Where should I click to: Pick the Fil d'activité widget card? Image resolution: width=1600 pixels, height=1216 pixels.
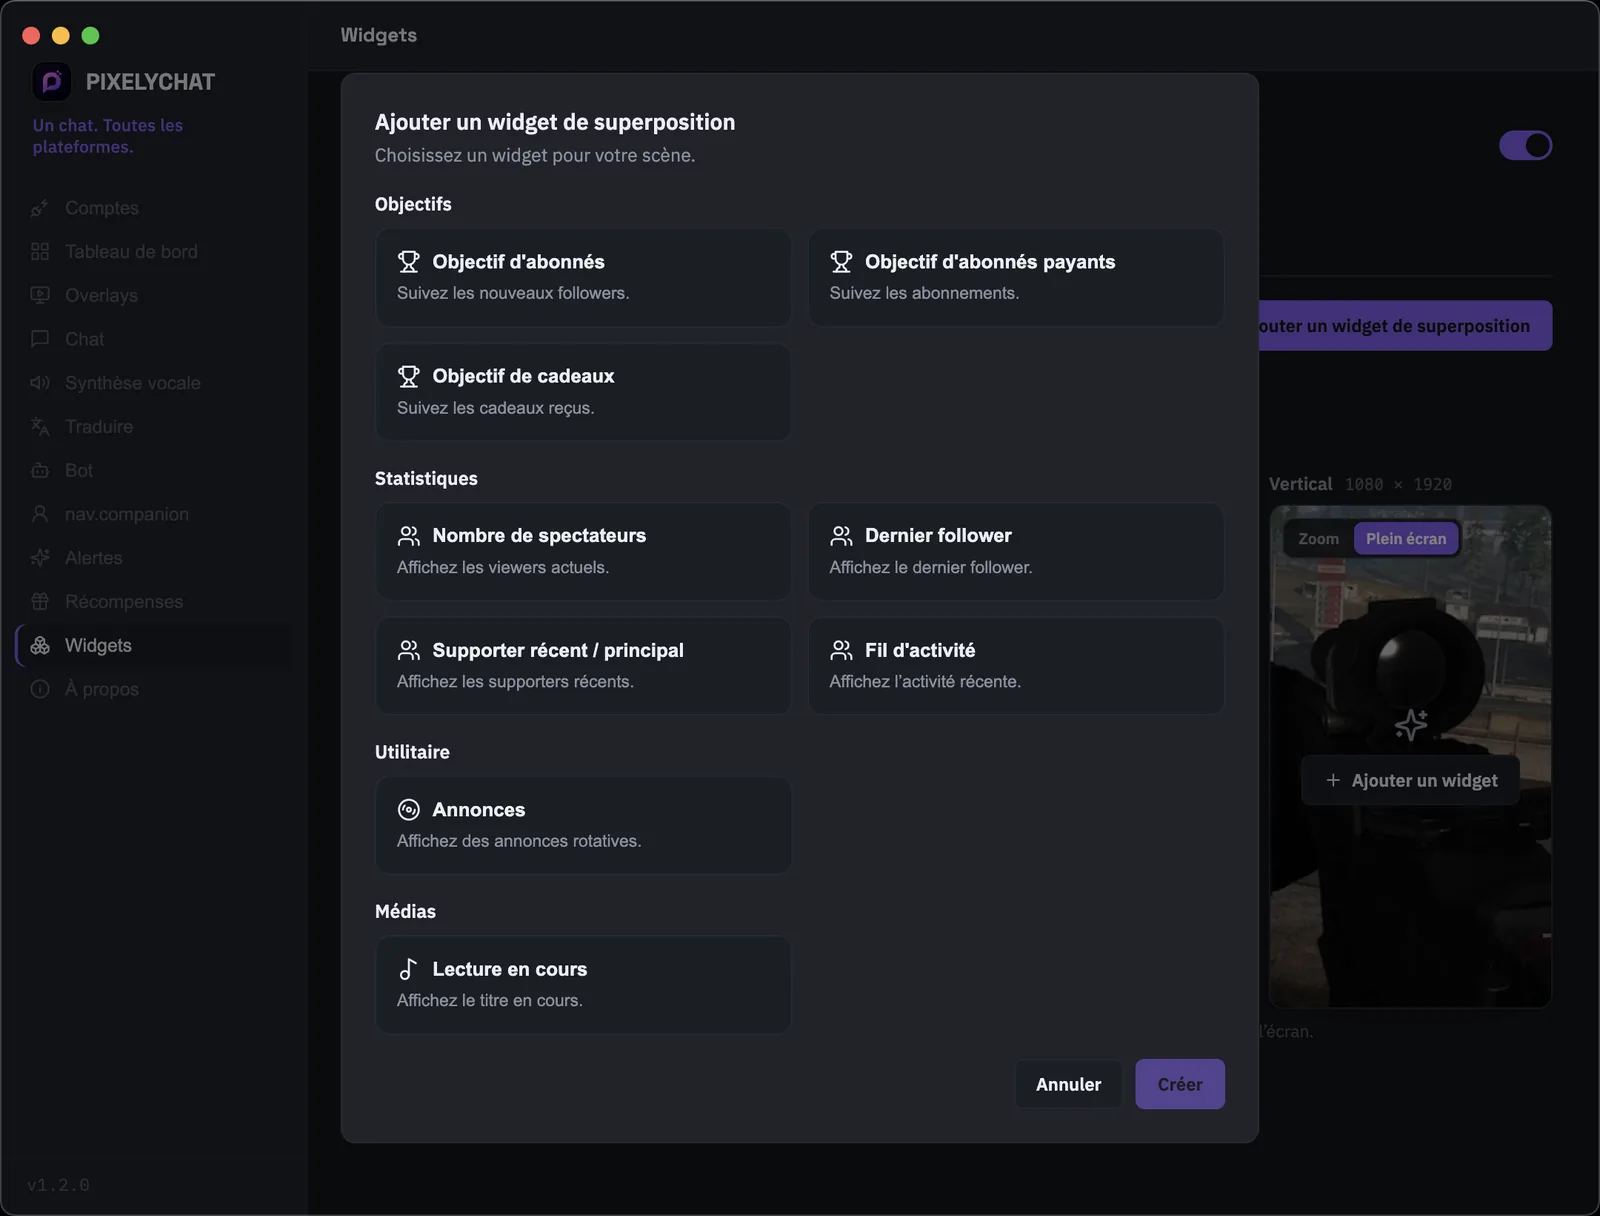tap(1016, 666)
